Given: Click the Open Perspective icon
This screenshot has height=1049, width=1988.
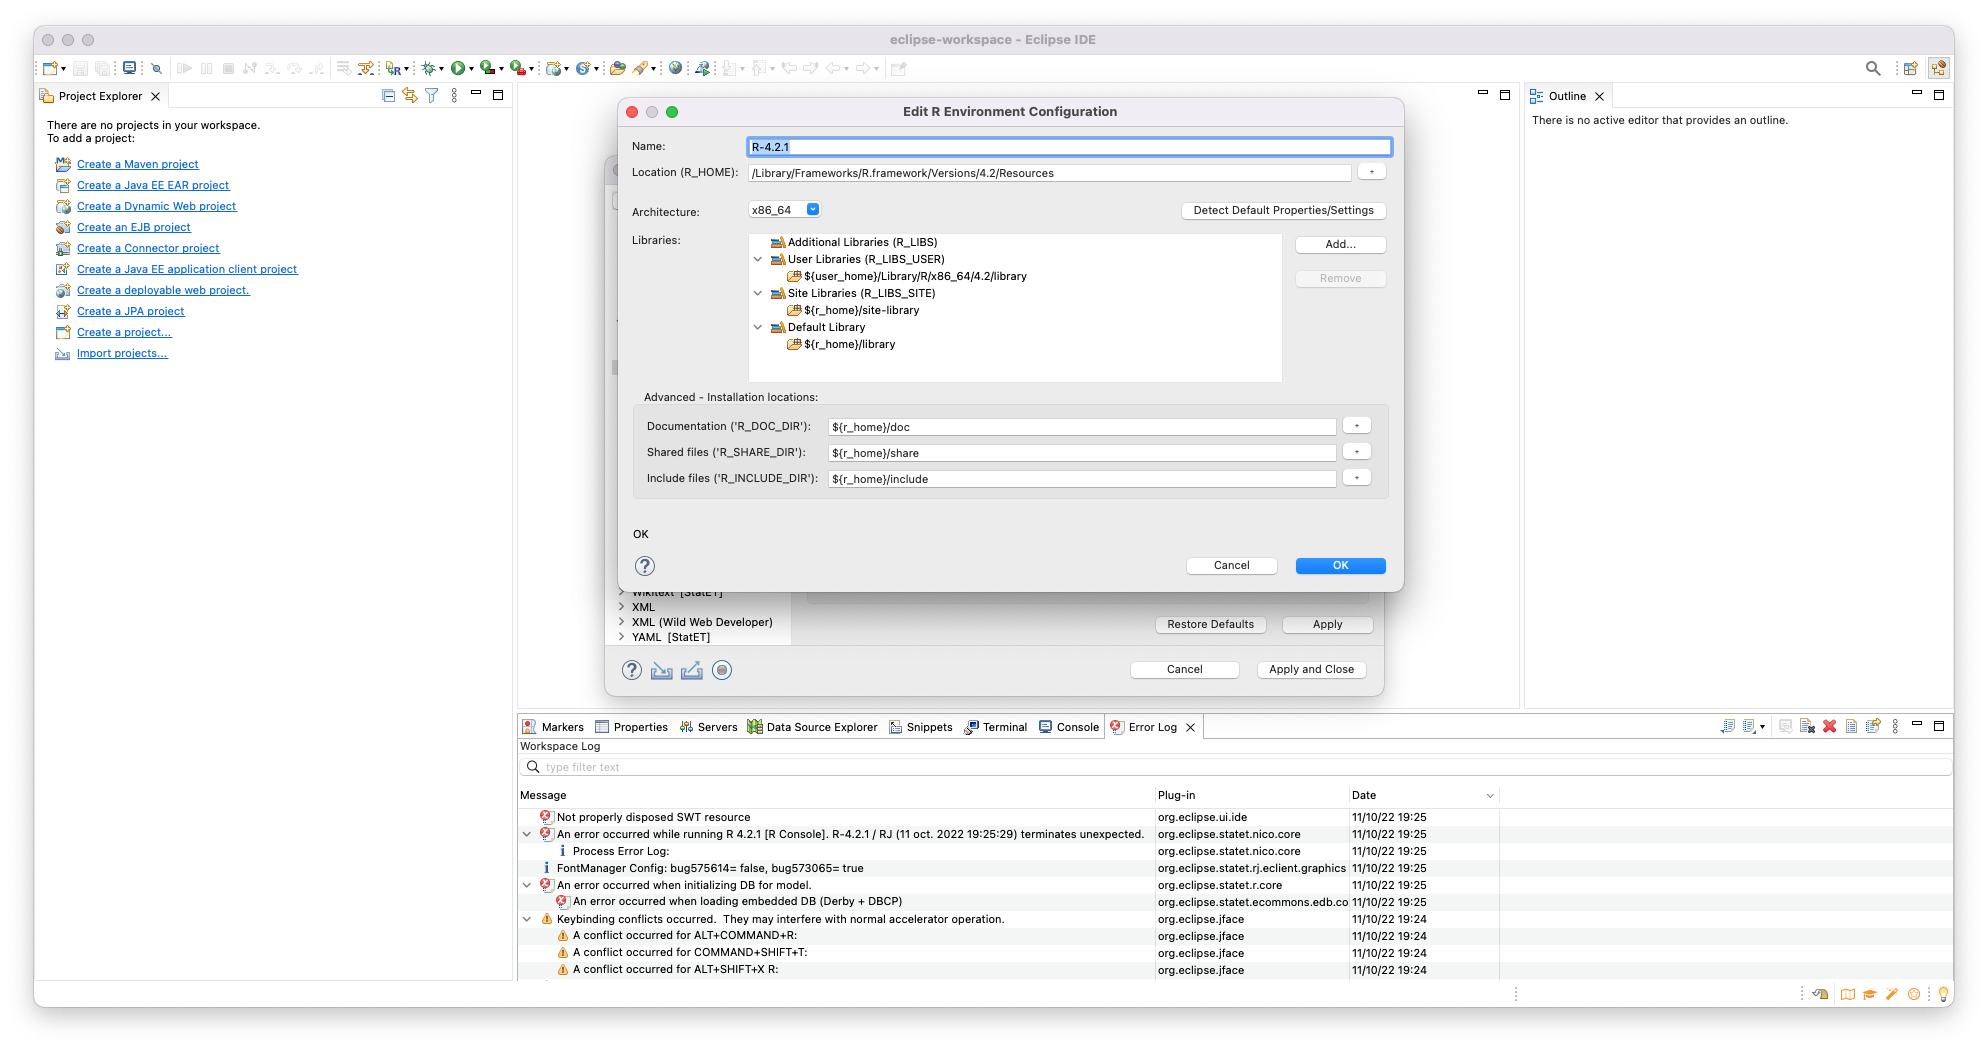Looking at the screenshot, I should 1910,68.
